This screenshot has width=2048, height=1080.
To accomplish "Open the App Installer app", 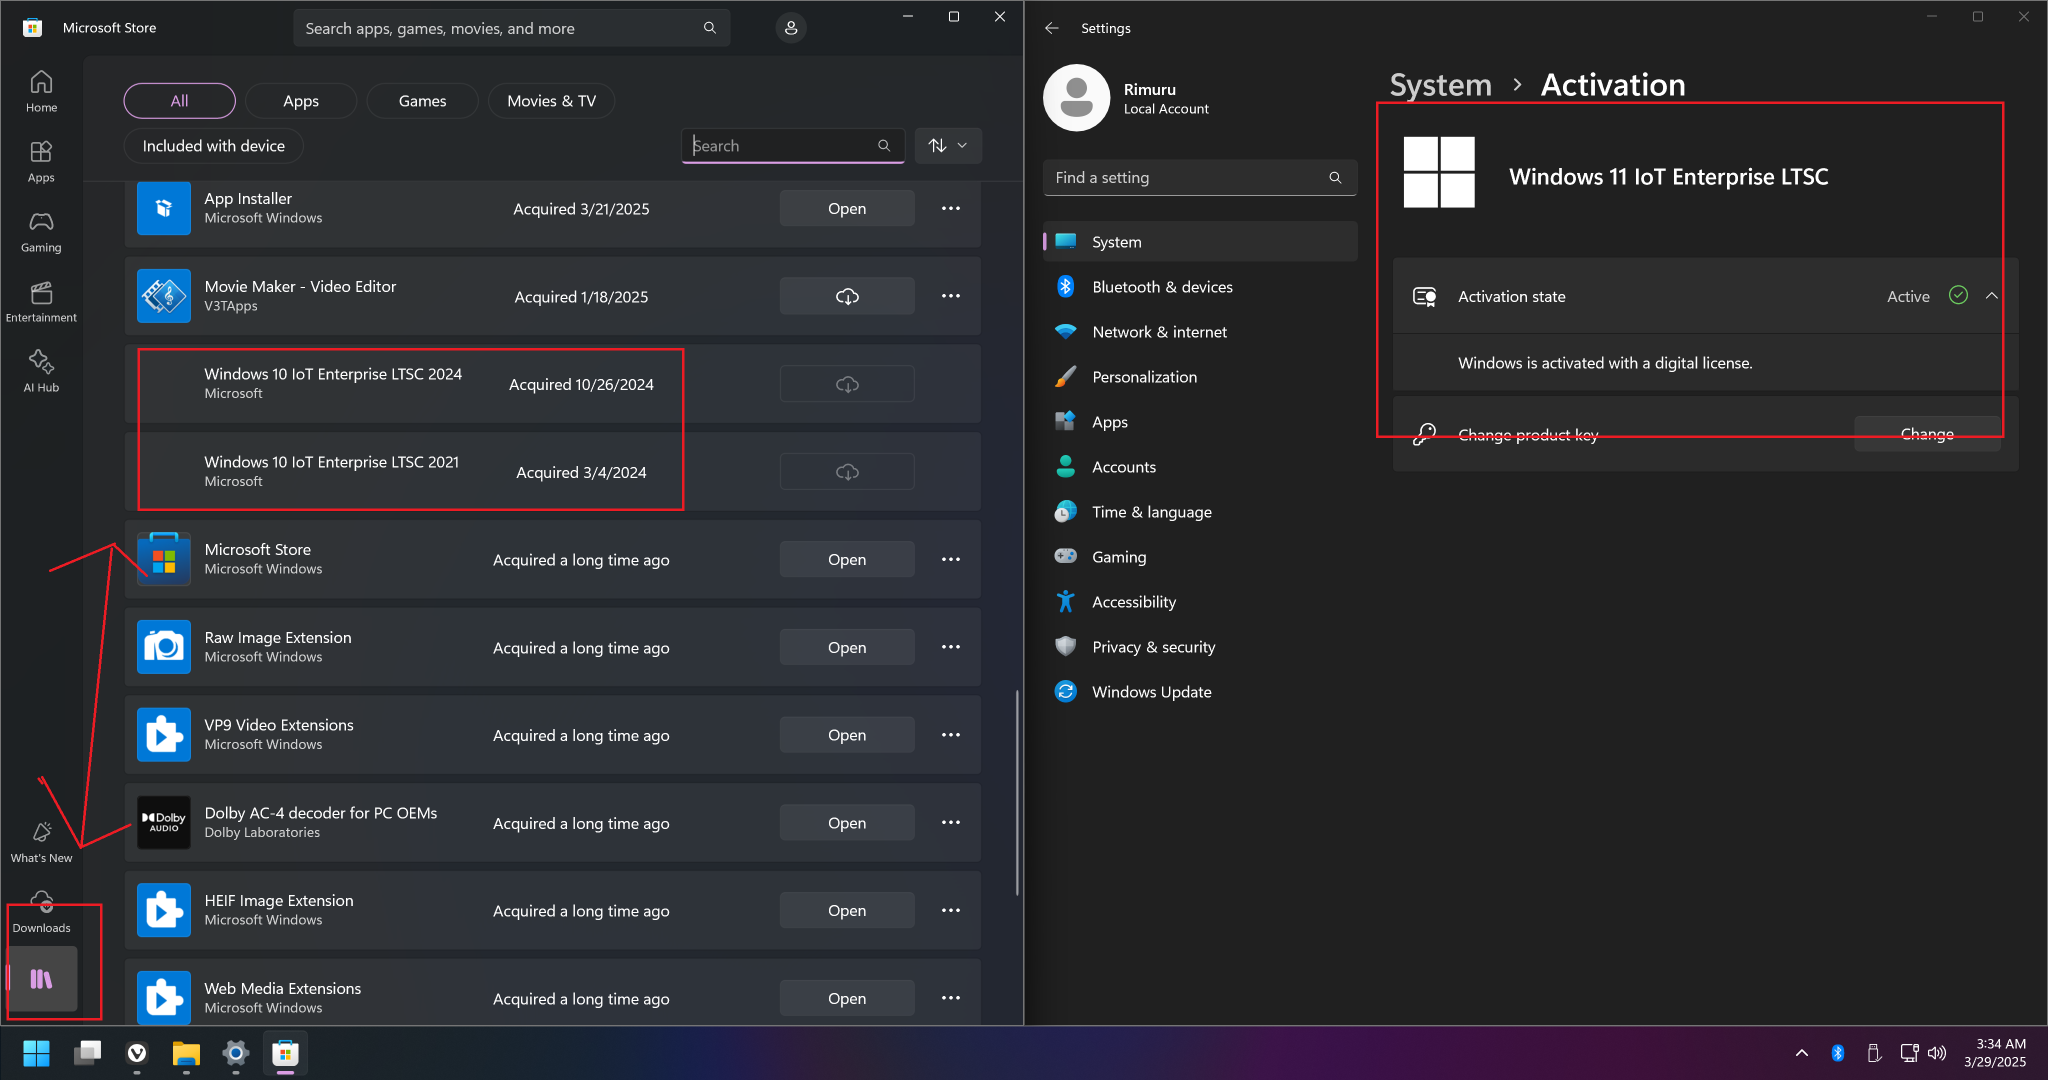I will tap(847, 208).
